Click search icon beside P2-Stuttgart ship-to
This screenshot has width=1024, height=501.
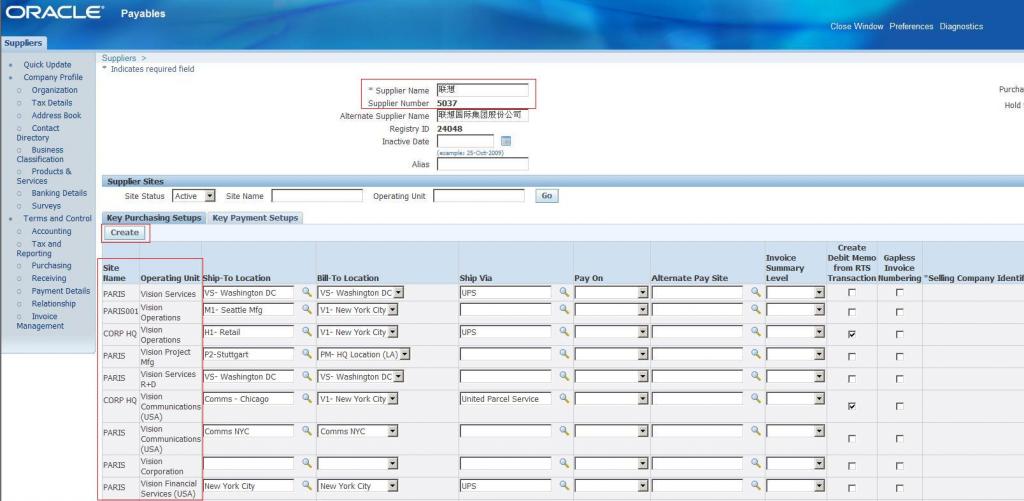pyautogui.click(x=306, y=353)
